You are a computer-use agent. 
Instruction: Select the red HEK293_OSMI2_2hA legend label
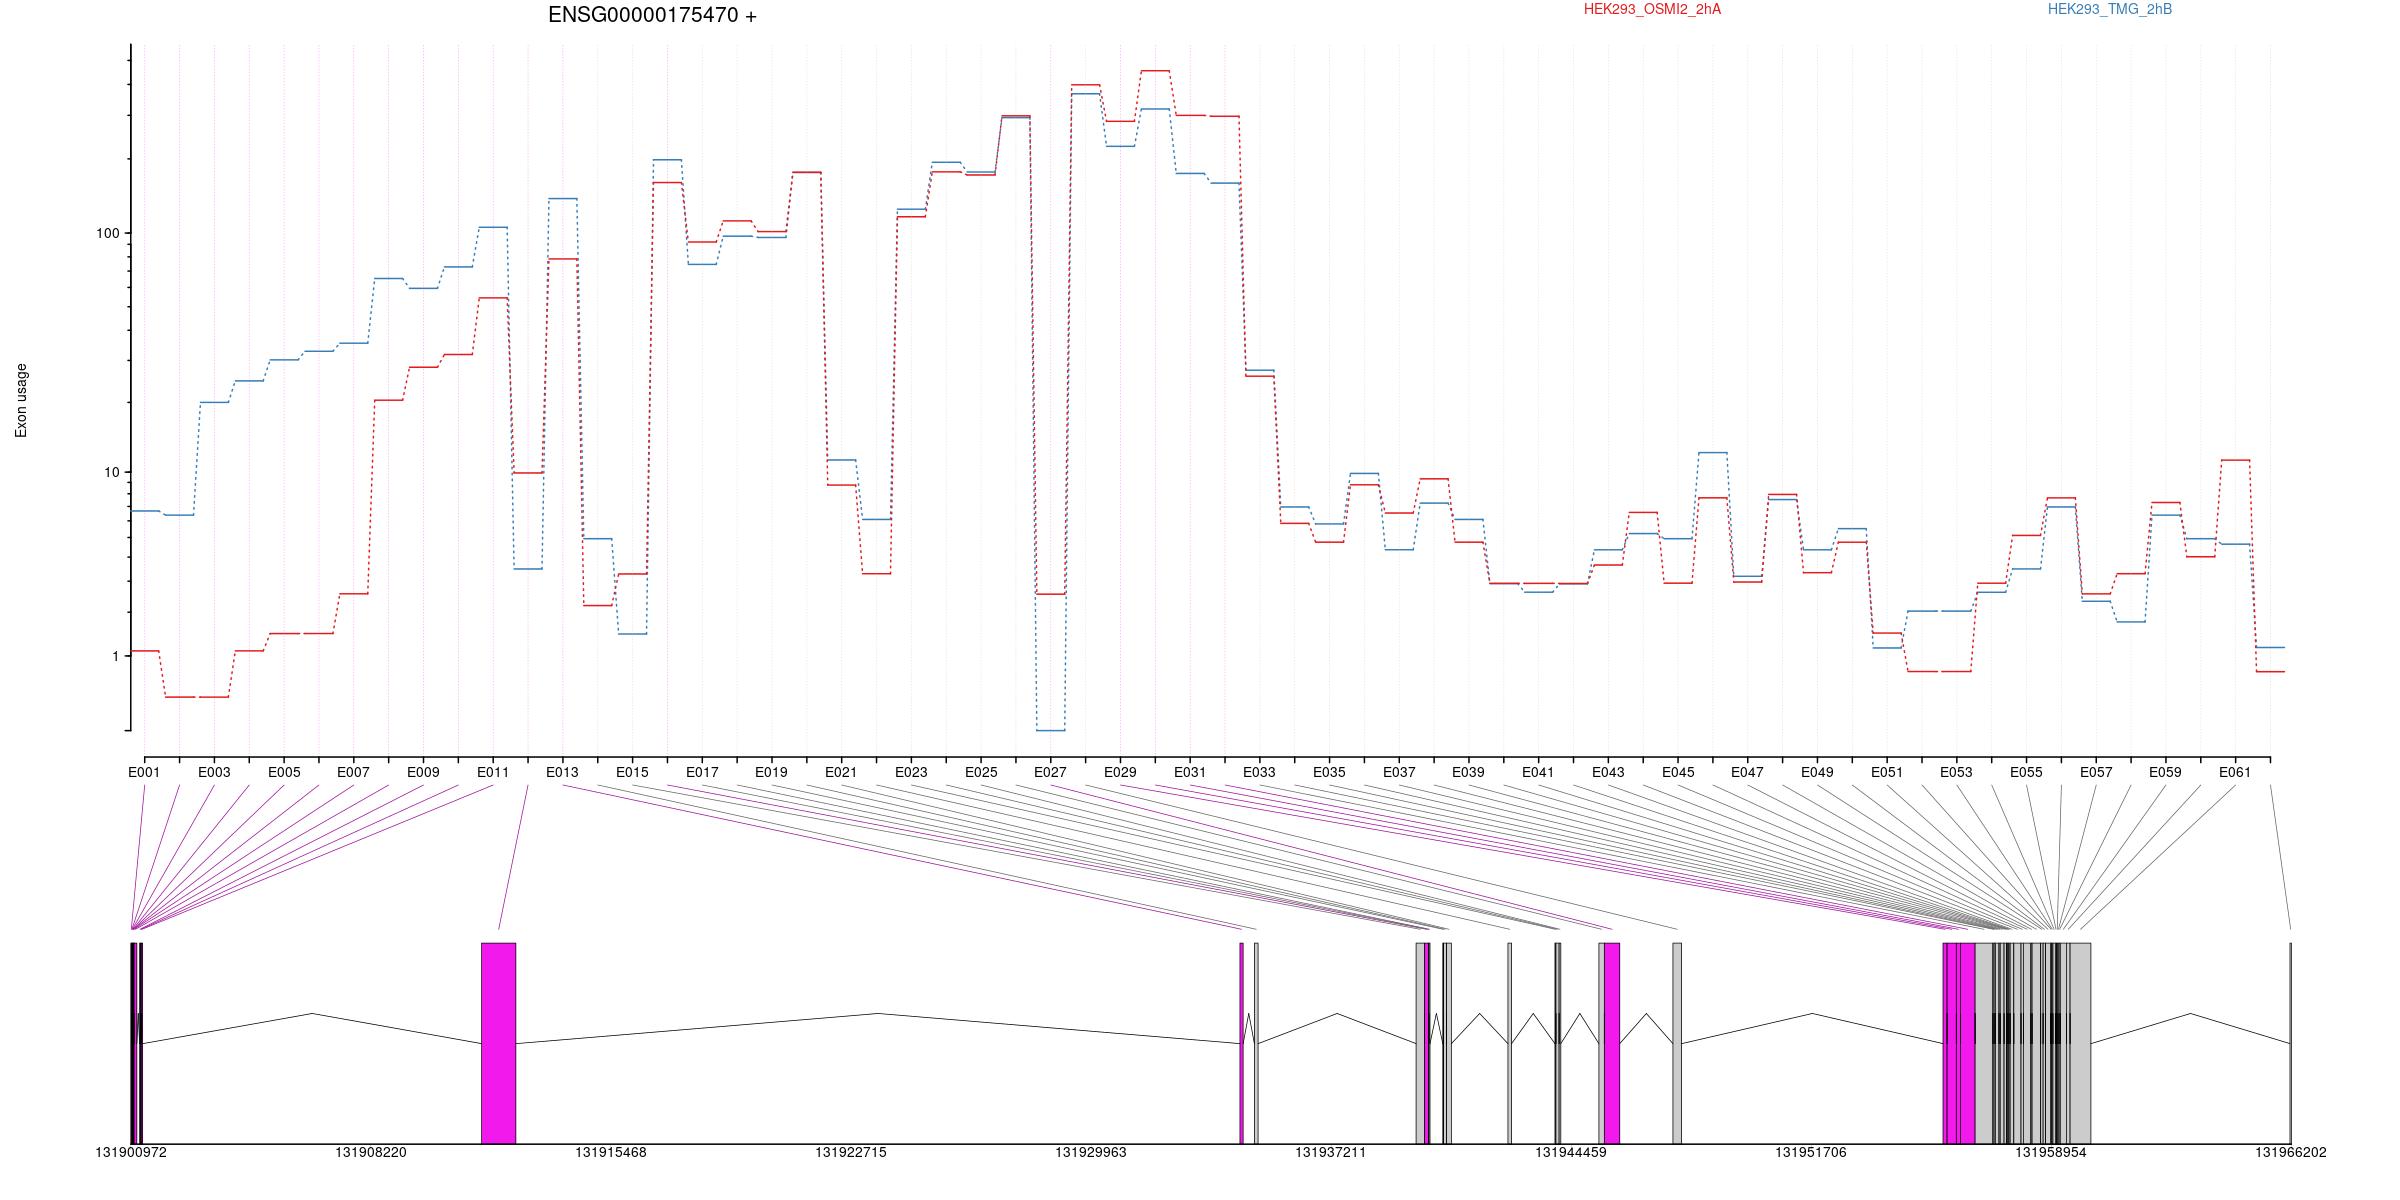pyautogui.click(x=1652, y=10)
